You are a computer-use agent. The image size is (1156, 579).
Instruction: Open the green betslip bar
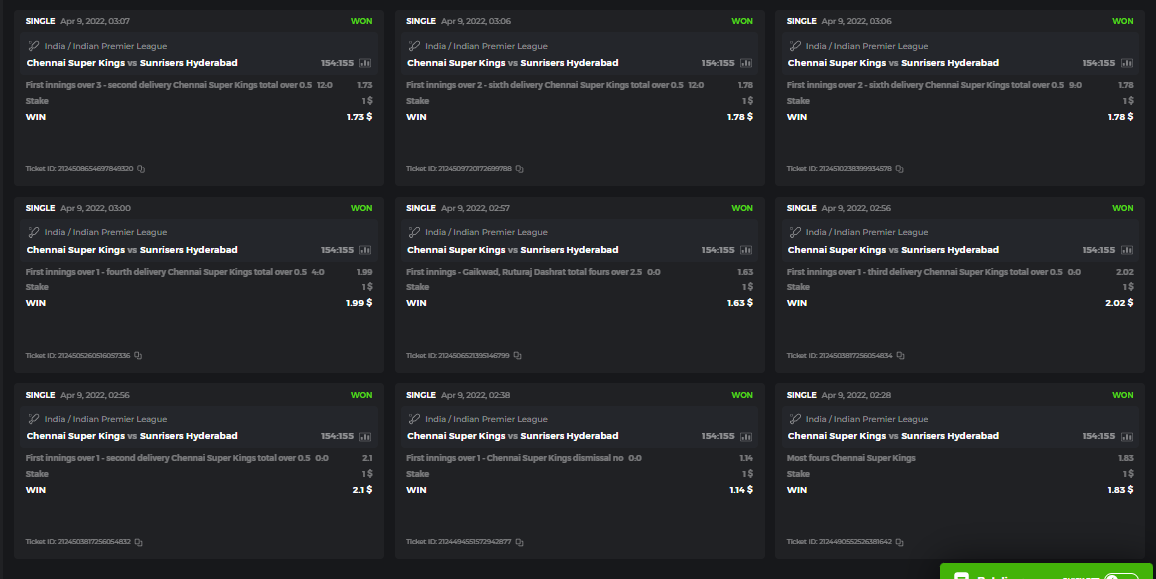(1000, 574)
